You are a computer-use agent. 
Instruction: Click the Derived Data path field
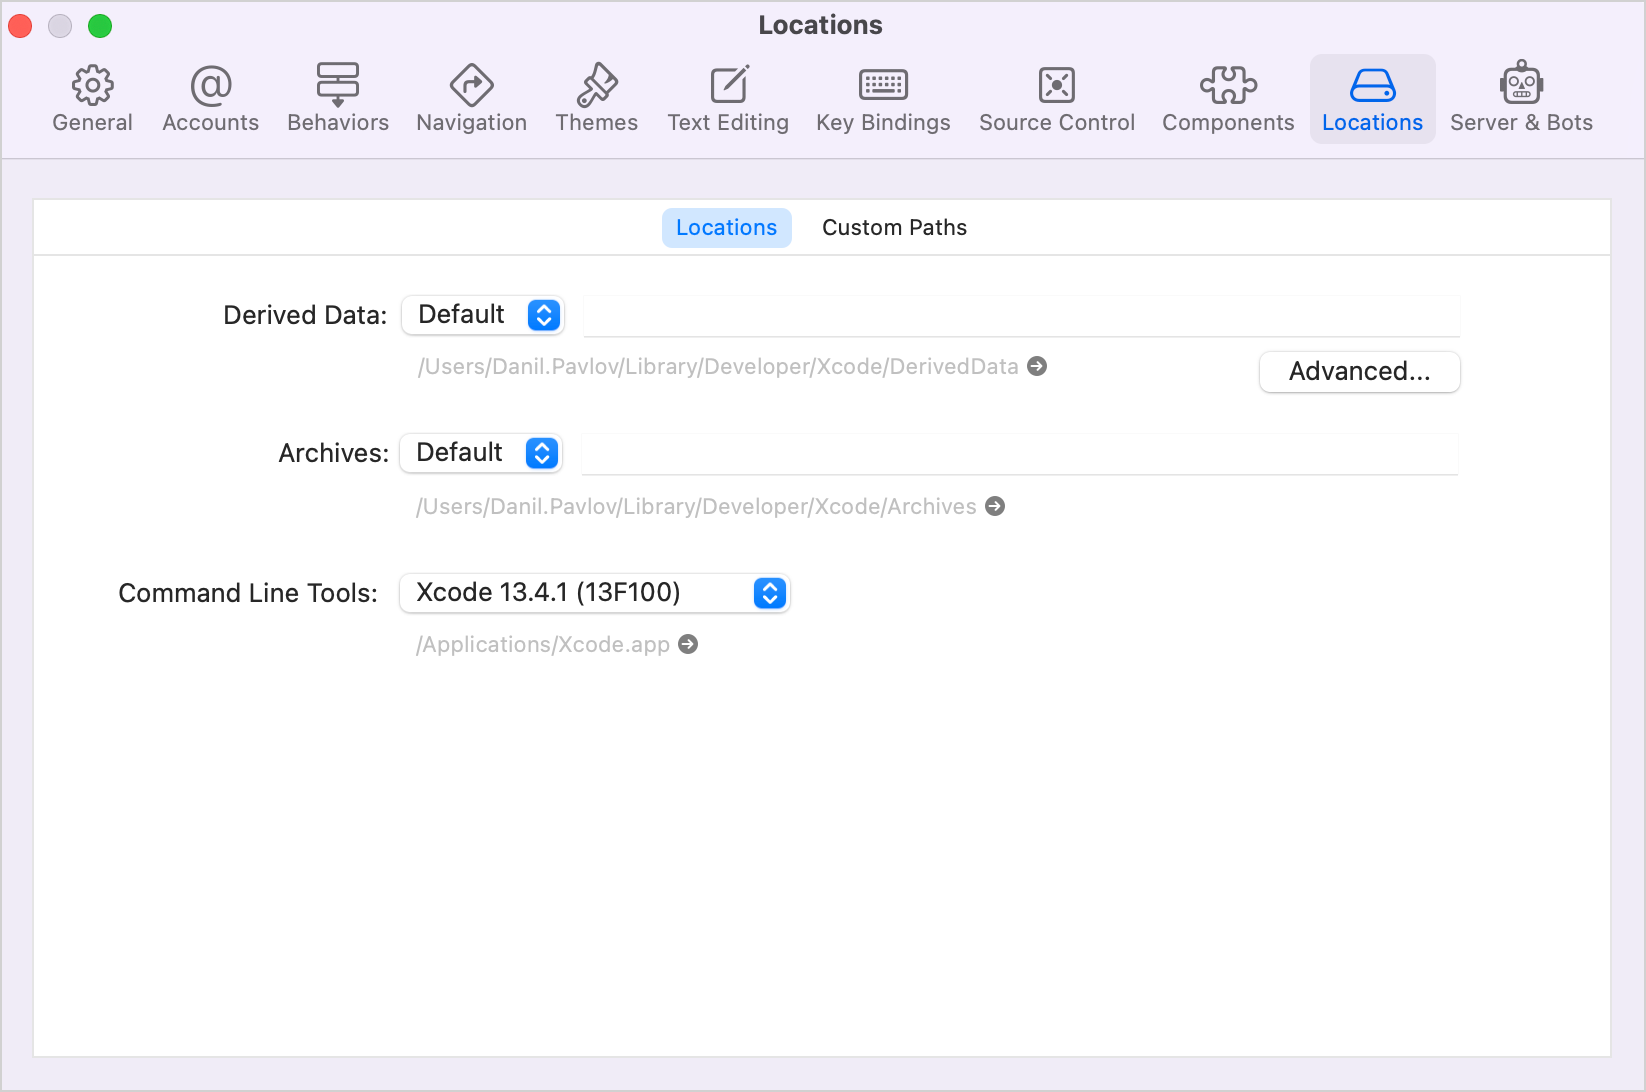pos(1021,315)
